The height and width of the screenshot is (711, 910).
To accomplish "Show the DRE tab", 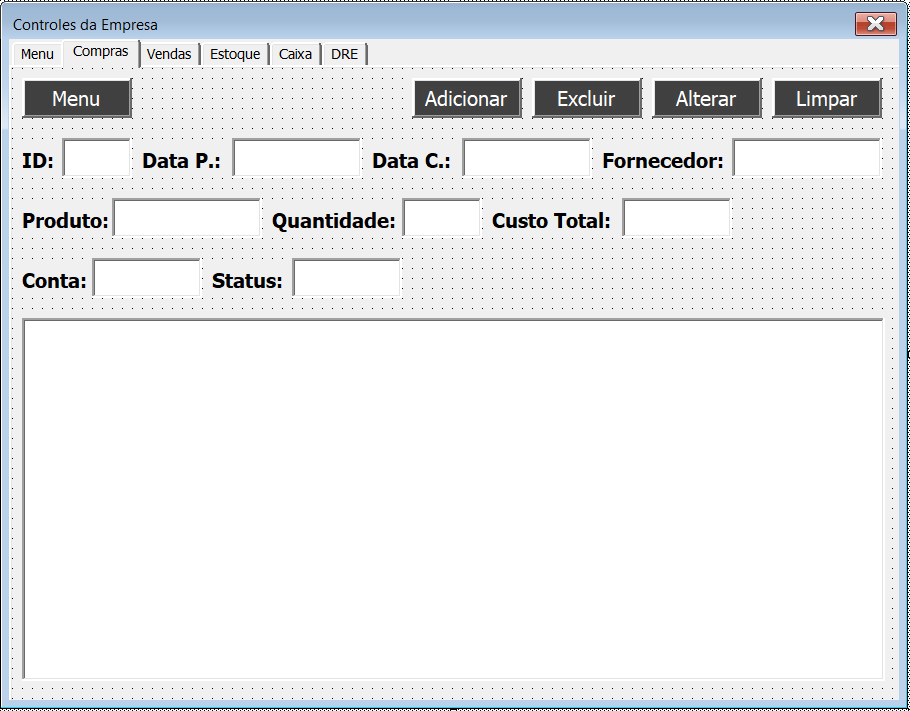I will 345,55.
